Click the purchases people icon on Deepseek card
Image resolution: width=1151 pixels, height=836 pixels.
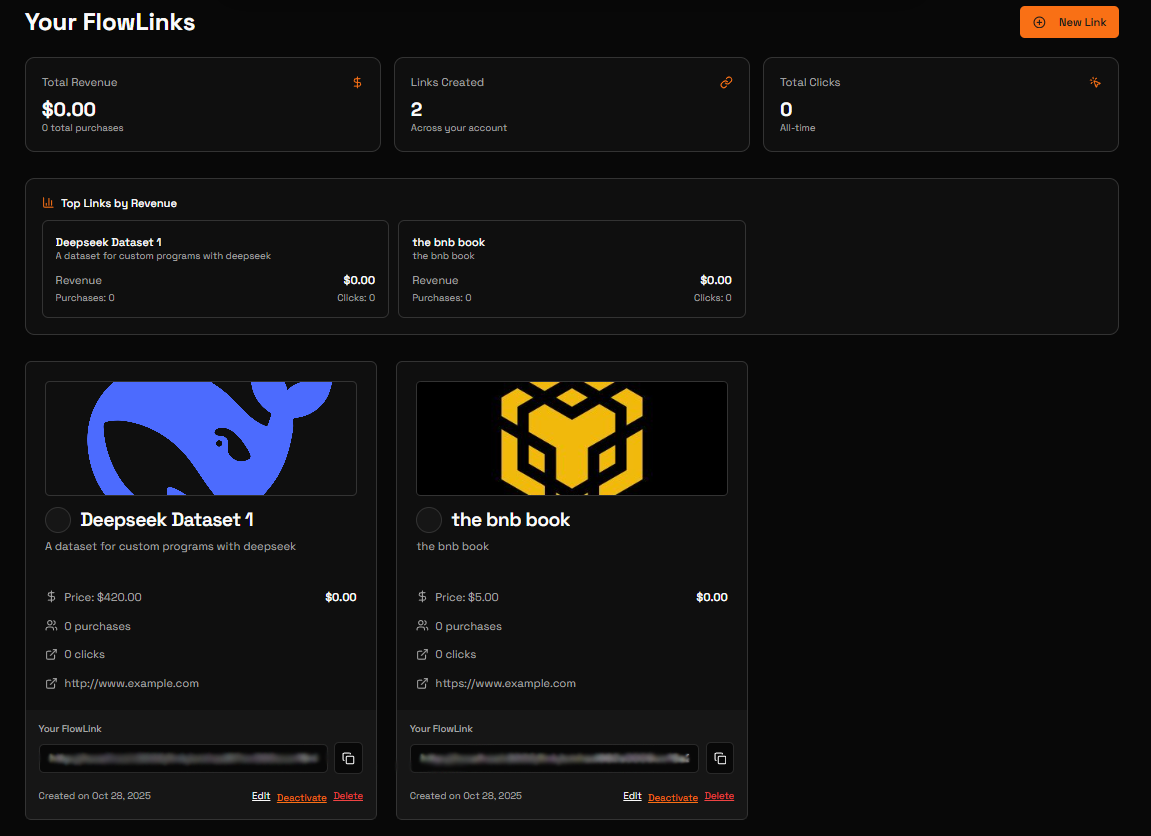(51, 626)
